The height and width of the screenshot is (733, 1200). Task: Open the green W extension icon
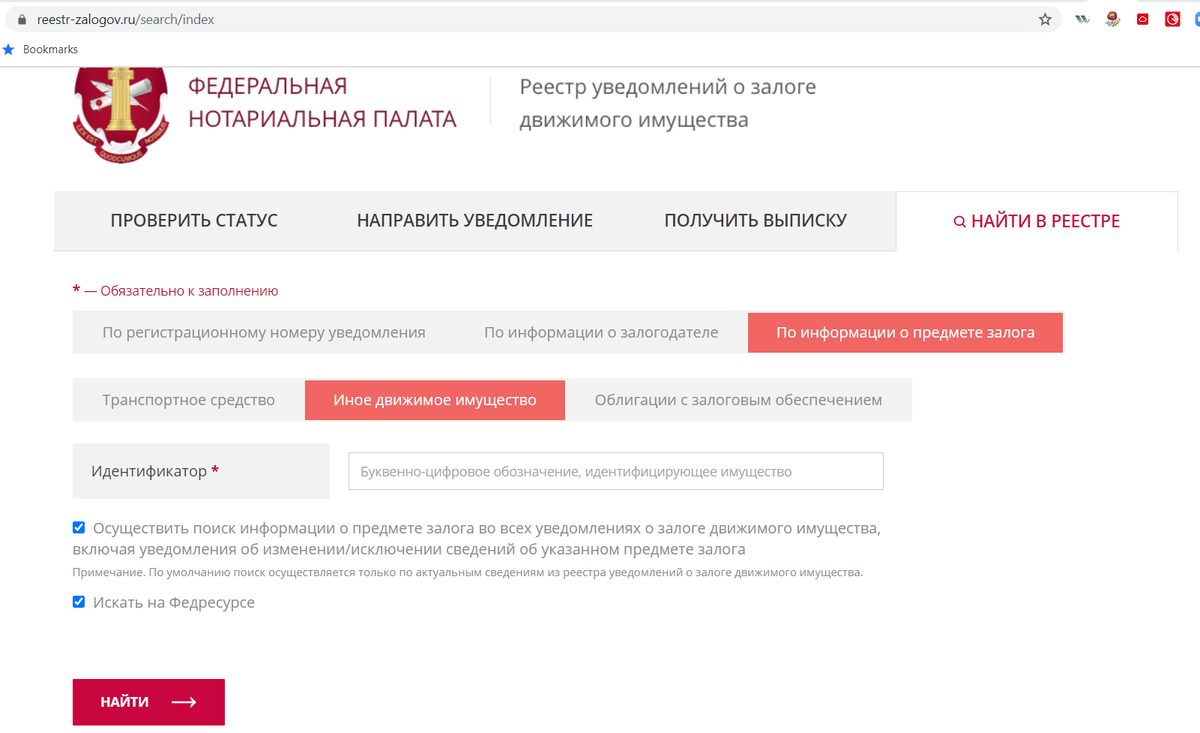tap(1082, 18)
